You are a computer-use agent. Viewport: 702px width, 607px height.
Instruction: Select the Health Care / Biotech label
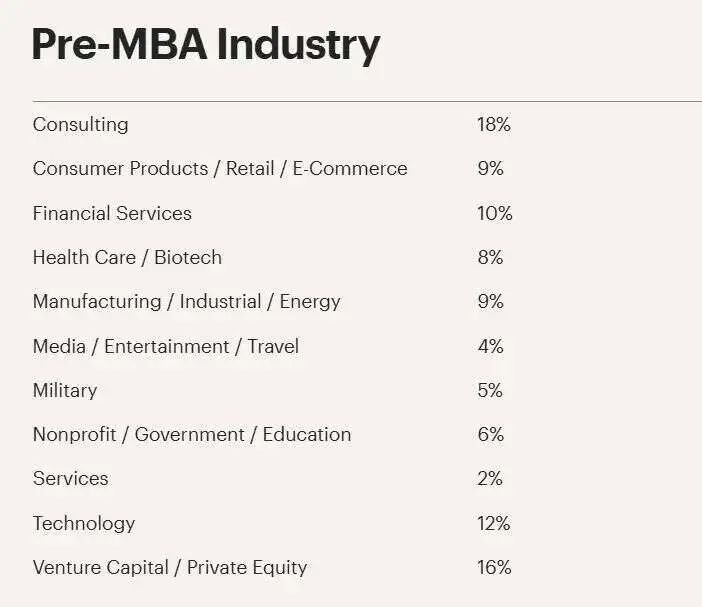(127, 257)
